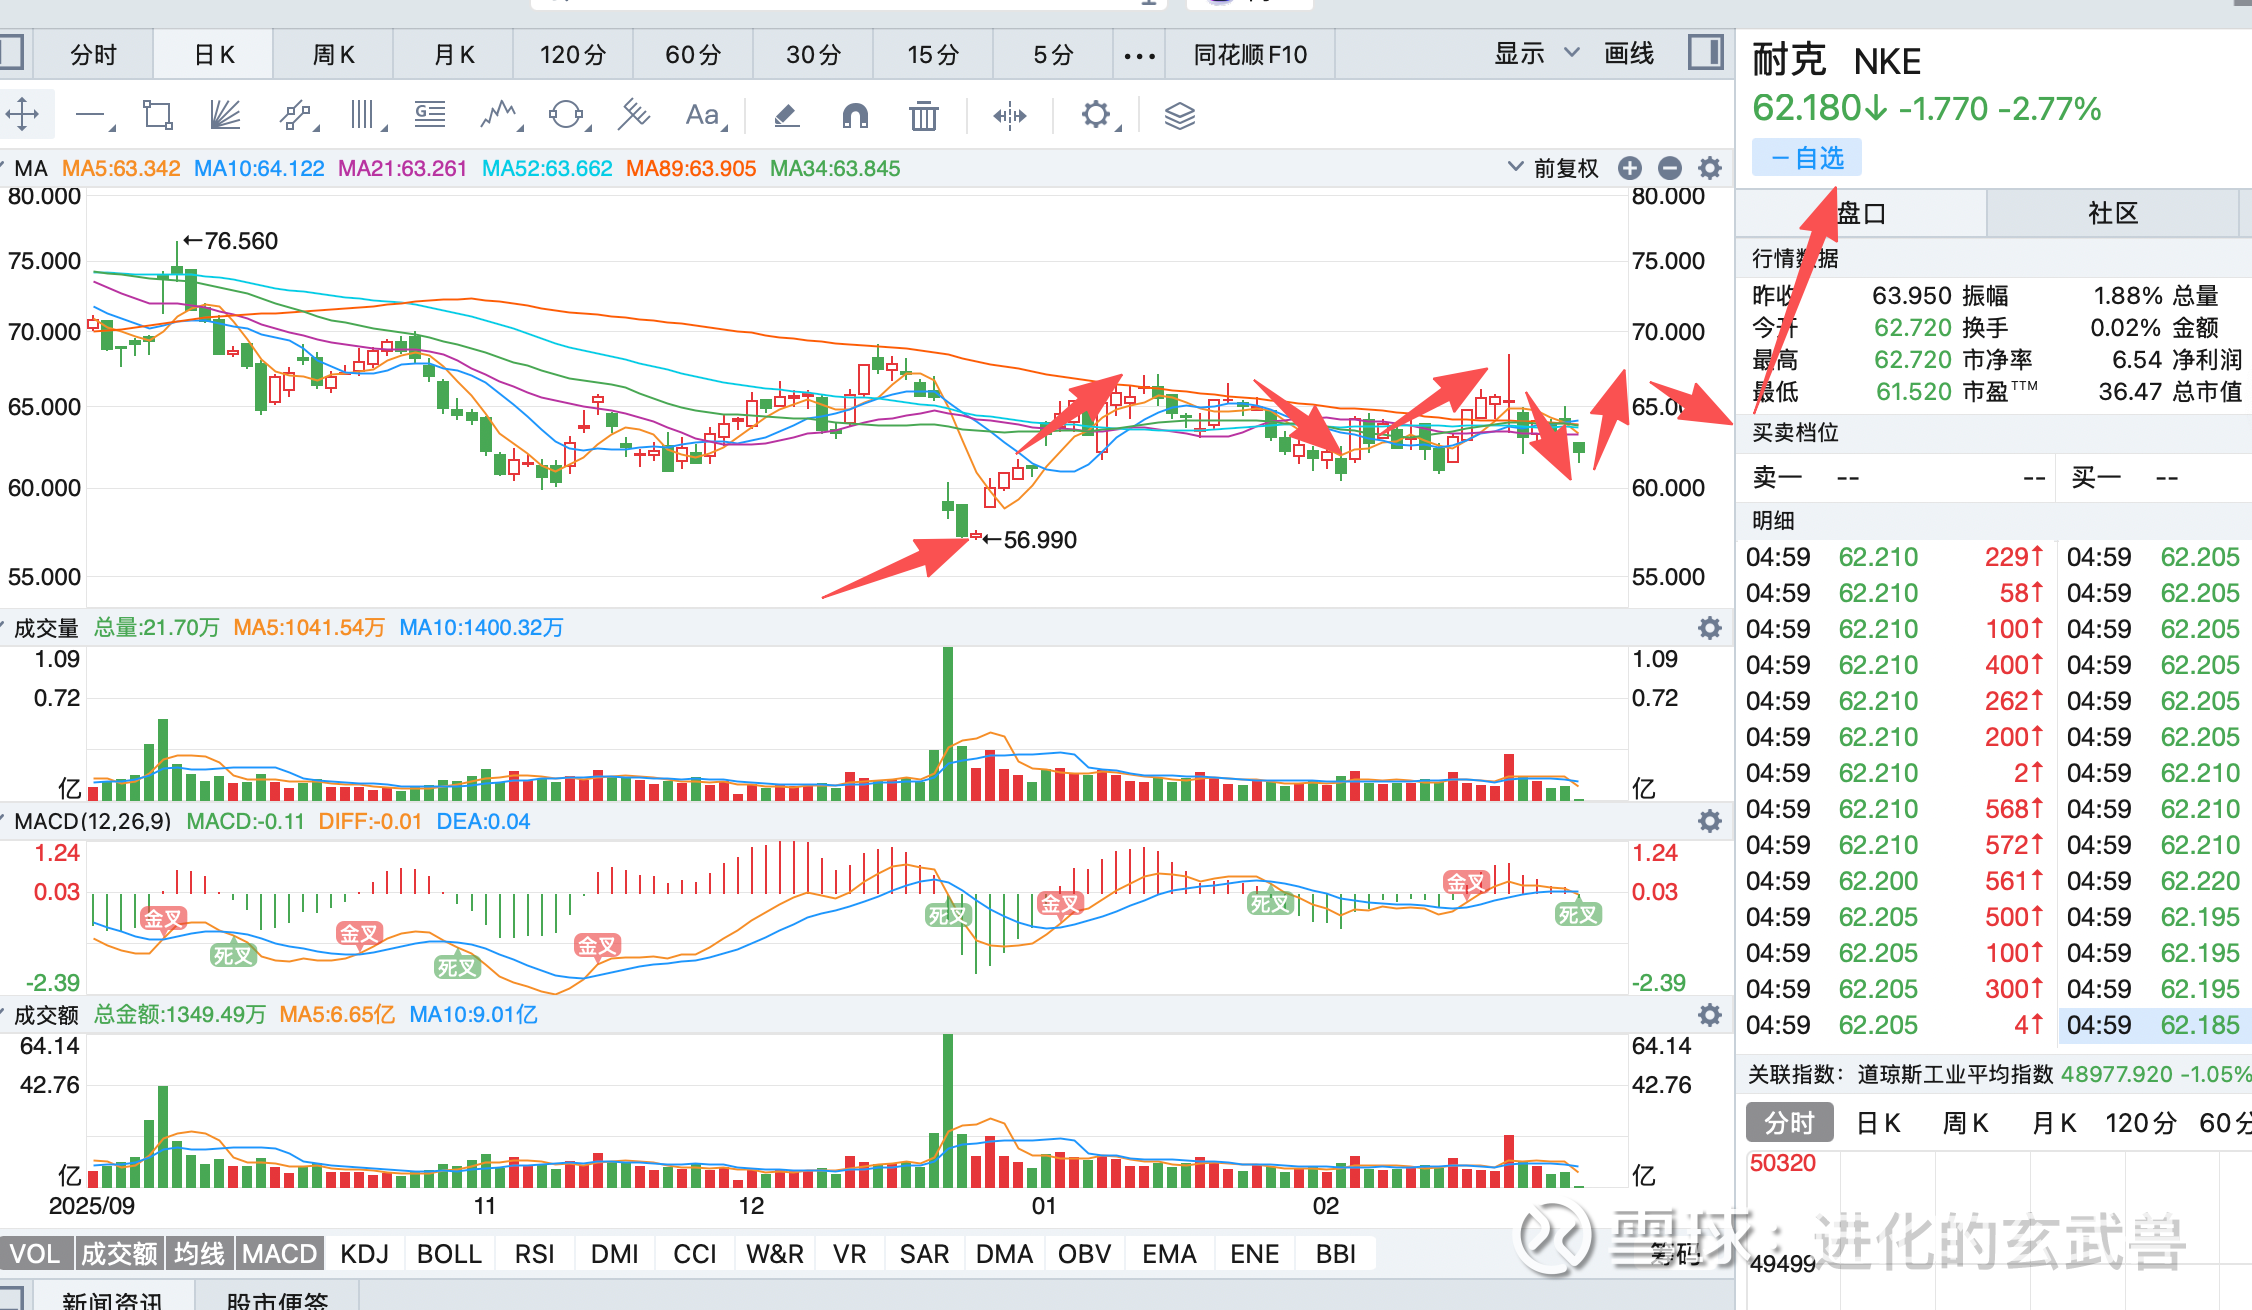Switch to the 周K chart tab

pos(333,54)
